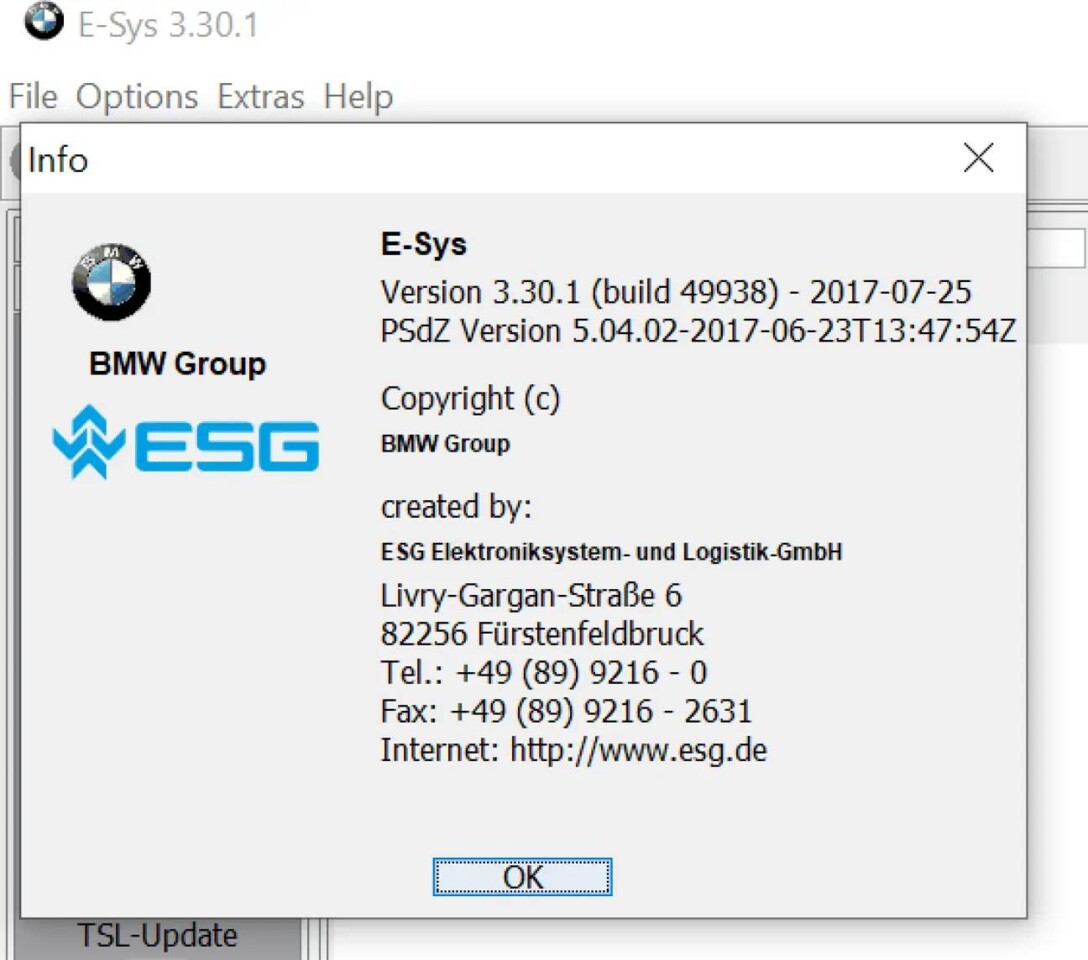Click OK to dismiss Info dialog
This screenshot has height=960, width=1088.
pyautogui.click(x=522, y=877)
